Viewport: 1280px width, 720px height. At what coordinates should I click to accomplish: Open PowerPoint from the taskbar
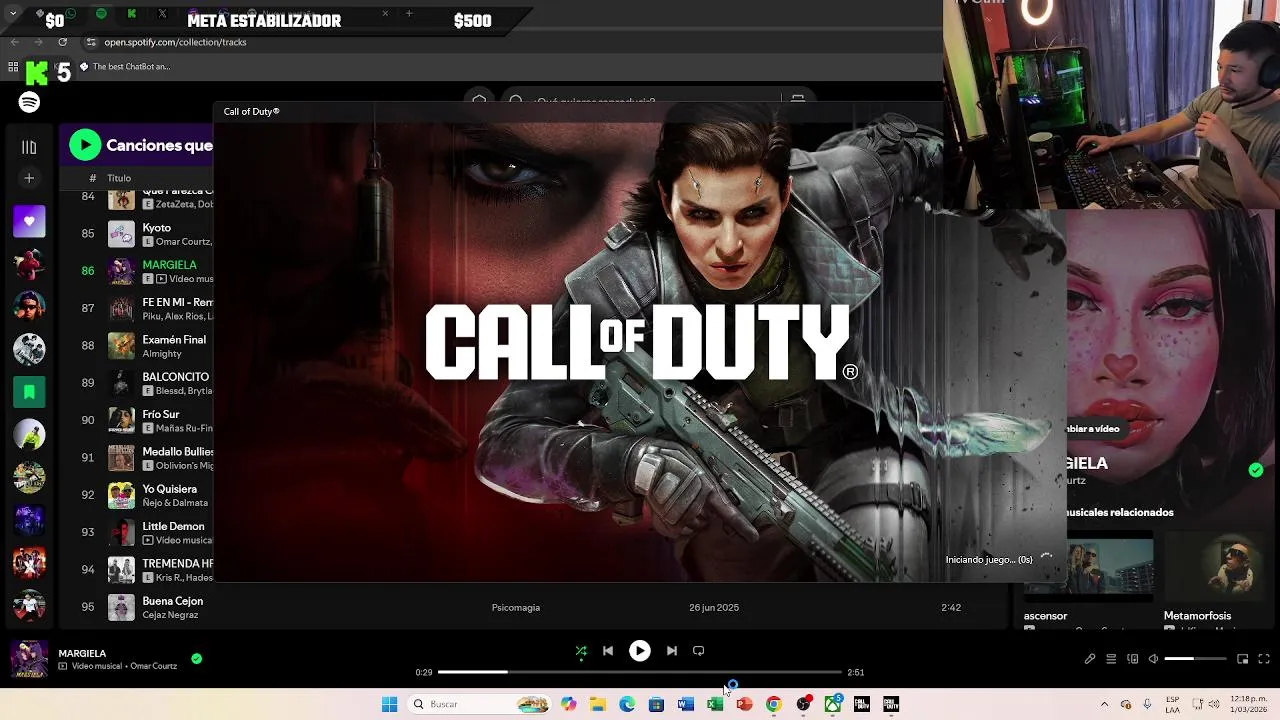744,704
